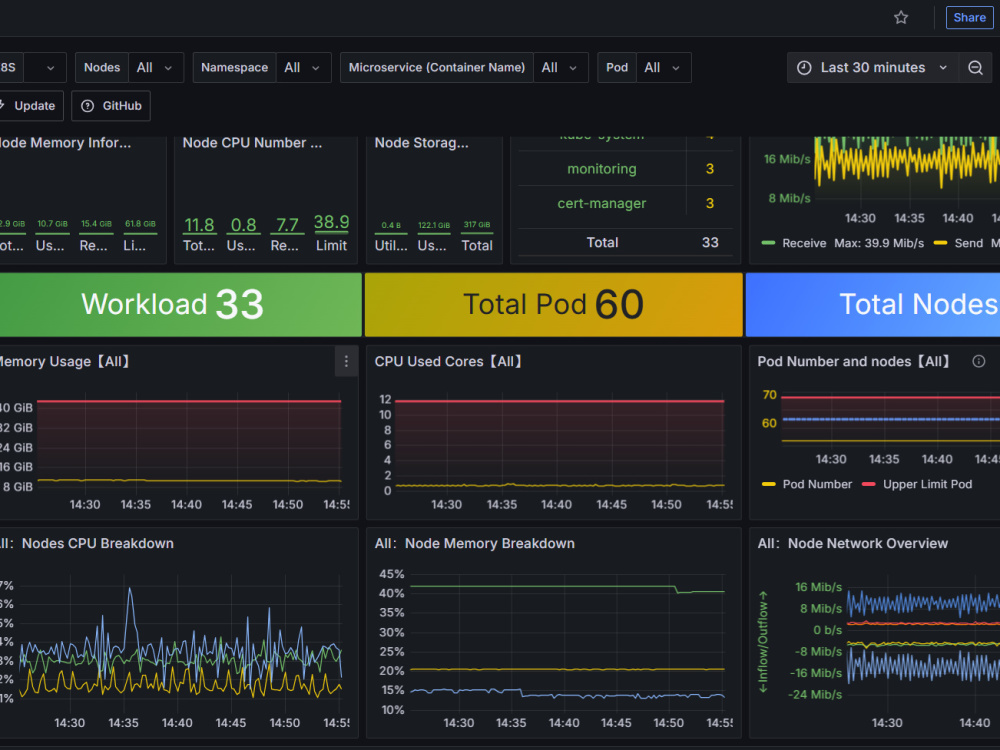Viewport: 1000px width, 750px height.
Task: Toggle the Receive series in legend
Action: [804, 243]
